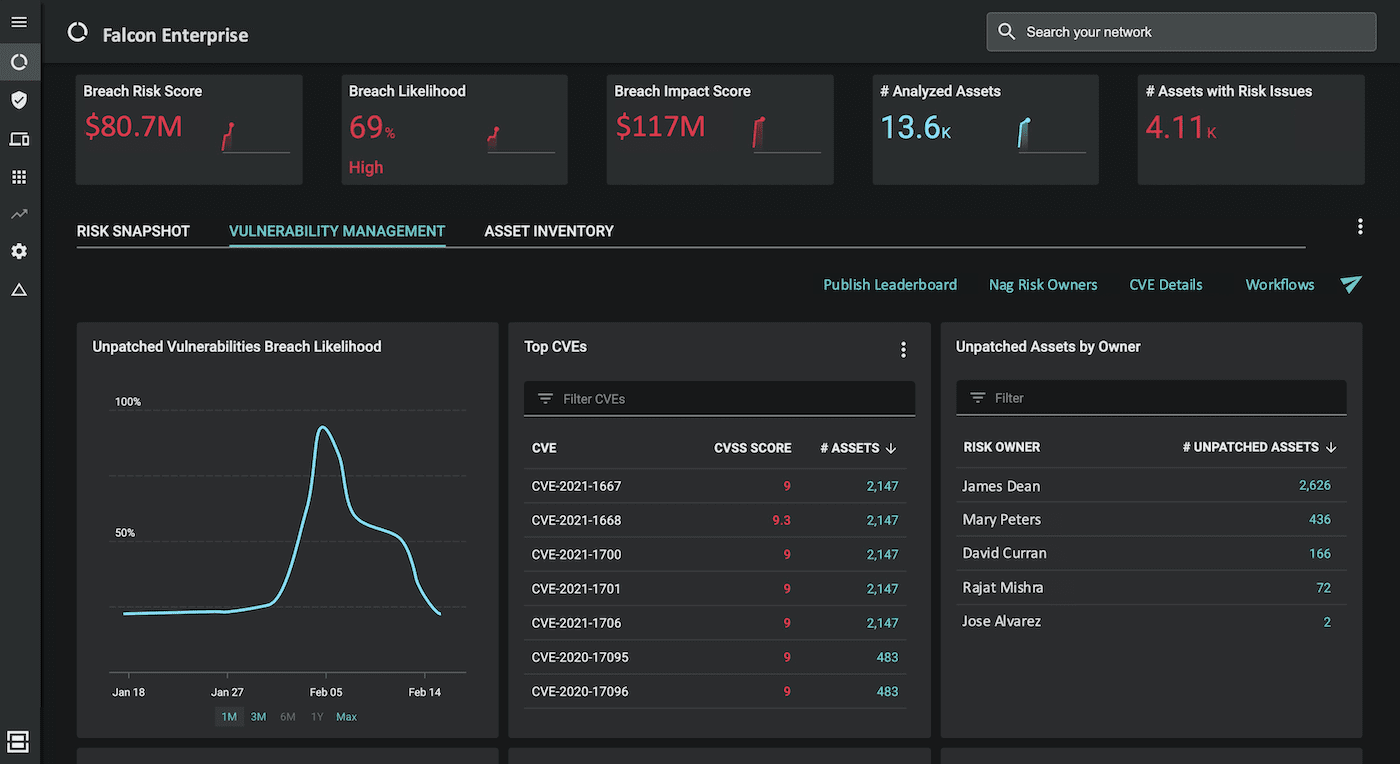Screen dimensions: 1400x764
Task: Open the hamburger menu in the sidebar
Action: coord(18,22)
